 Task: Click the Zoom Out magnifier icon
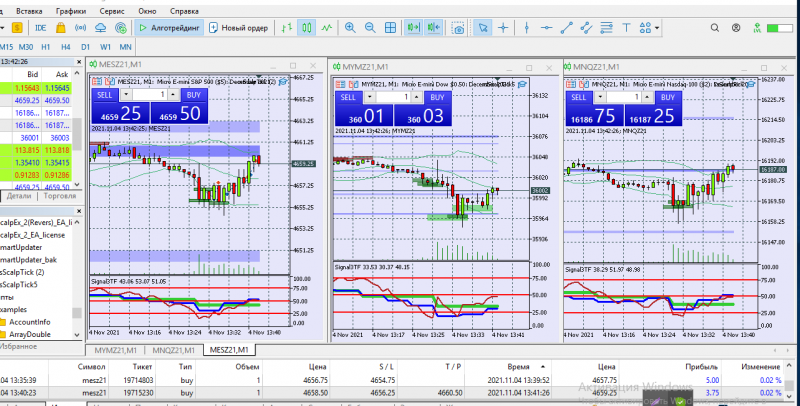(x=370, y=28)
